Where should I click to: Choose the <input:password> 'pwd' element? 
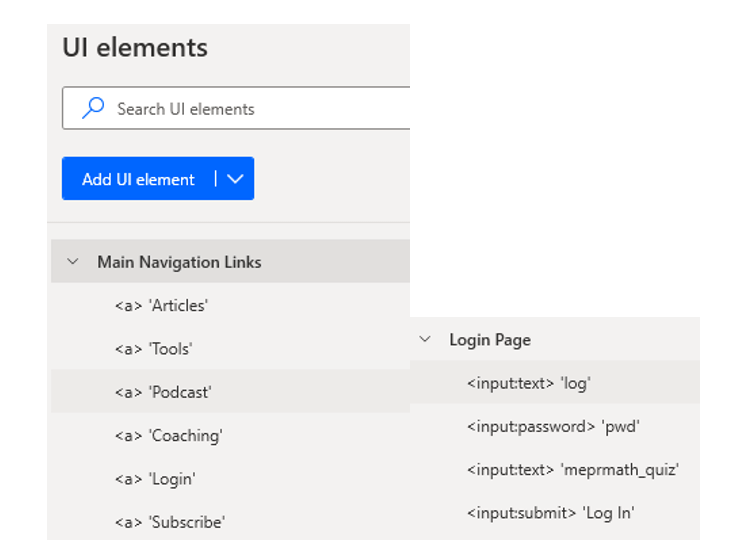tap(552, 426)
